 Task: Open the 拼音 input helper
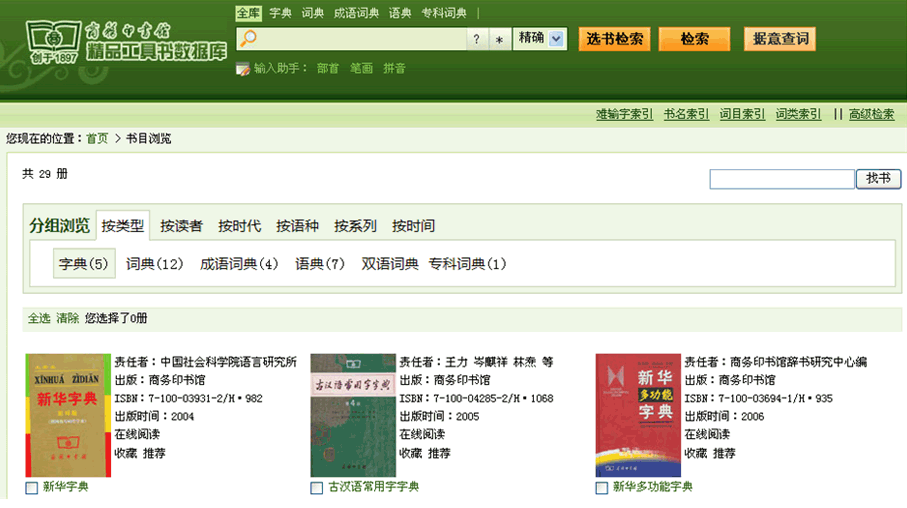[394, 68]
